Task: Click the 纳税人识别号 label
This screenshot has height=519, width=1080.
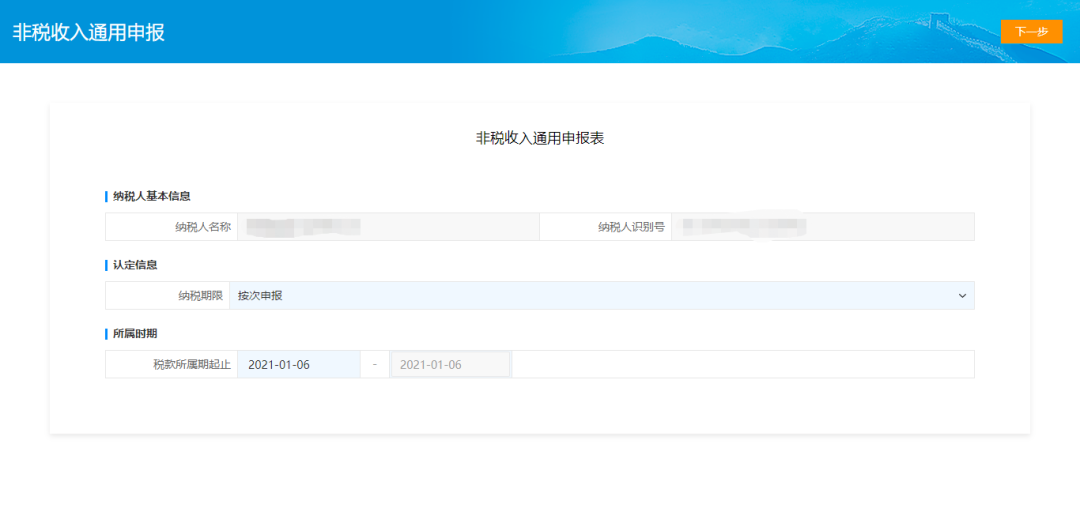Action: tap(632, 226)
